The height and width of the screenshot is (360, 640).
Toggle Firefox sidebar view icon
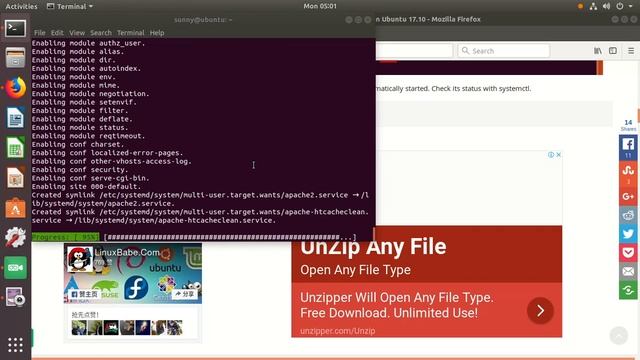tap(613, 51)
